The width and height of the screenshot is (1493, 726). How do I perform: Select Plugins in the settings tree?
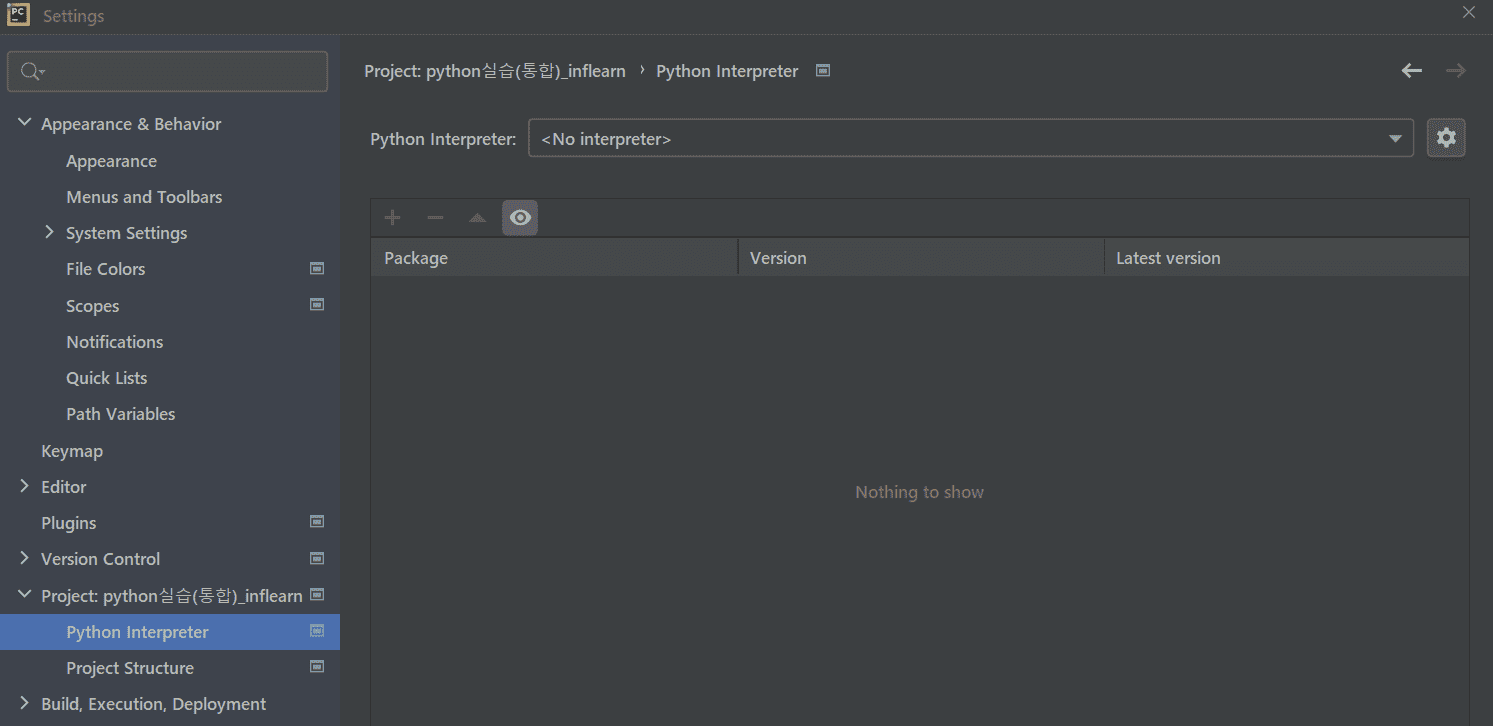click(69, 523)
